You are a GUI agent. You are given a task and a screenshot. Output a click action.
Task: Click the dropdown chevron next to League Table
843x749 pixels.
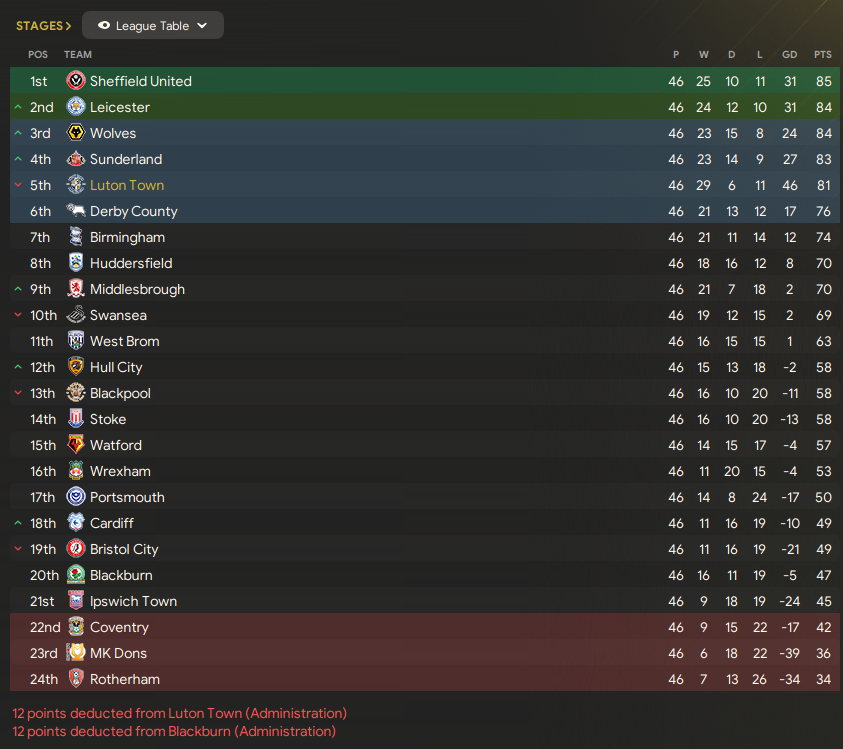[202, 25]
